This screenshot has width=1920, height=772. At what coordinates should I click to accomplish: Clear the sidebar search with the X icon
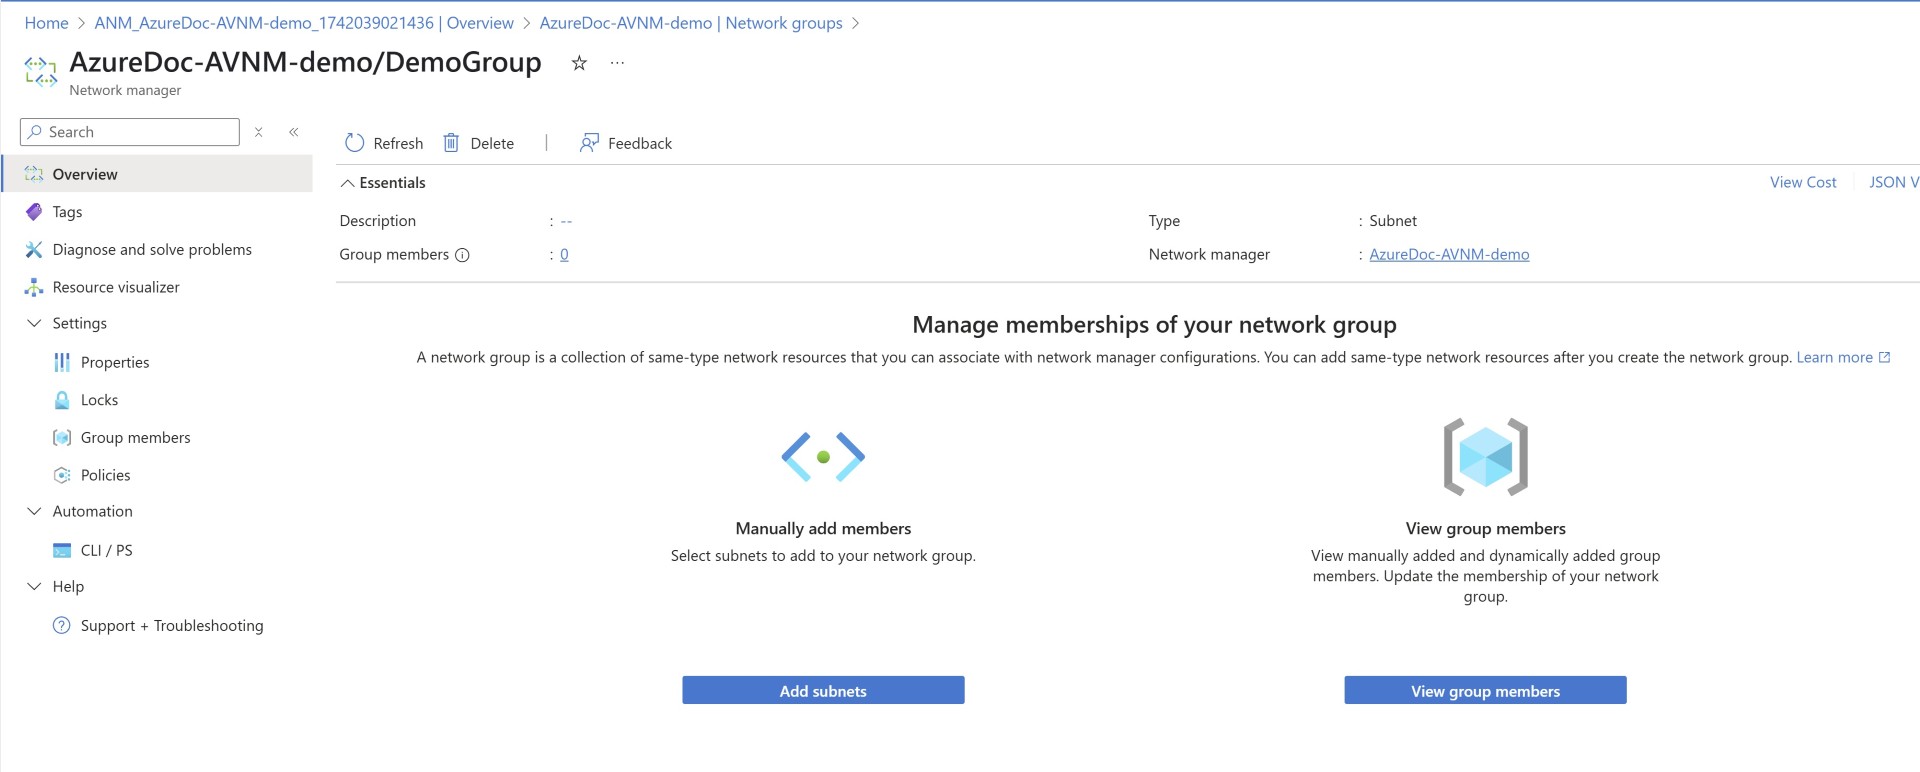coord(258,132)
